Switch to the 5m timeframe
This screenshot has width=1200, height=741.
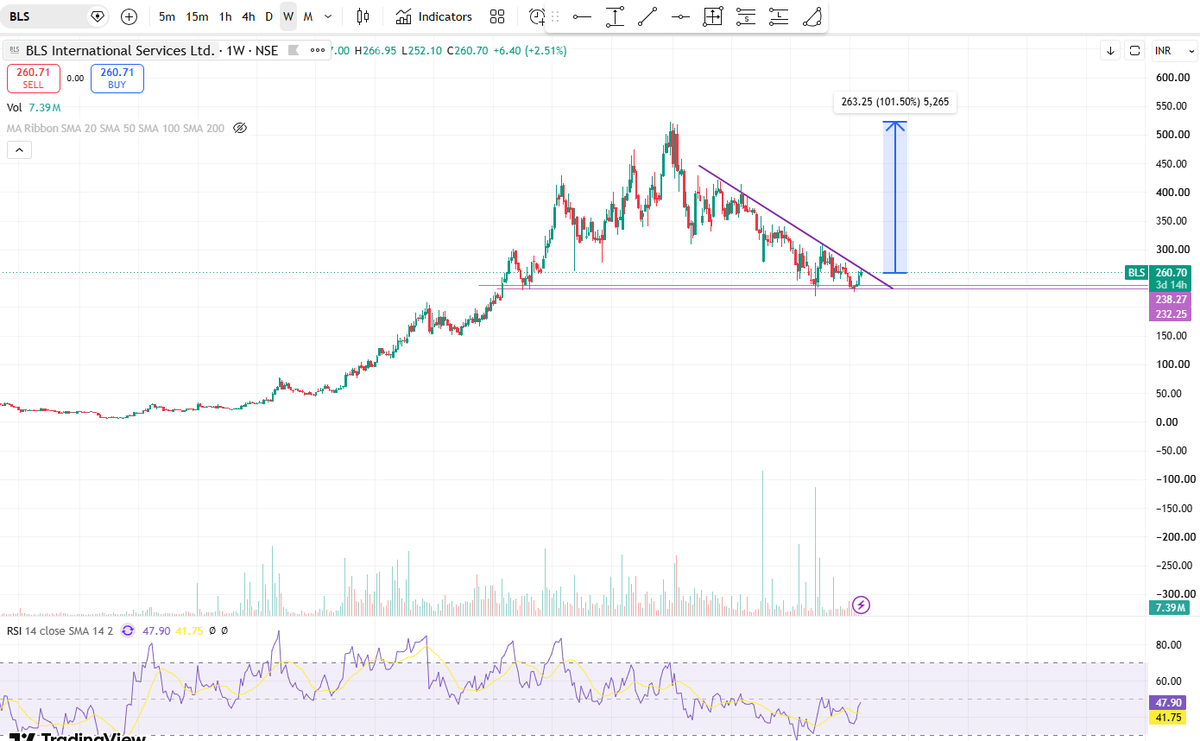click(167, 17)
